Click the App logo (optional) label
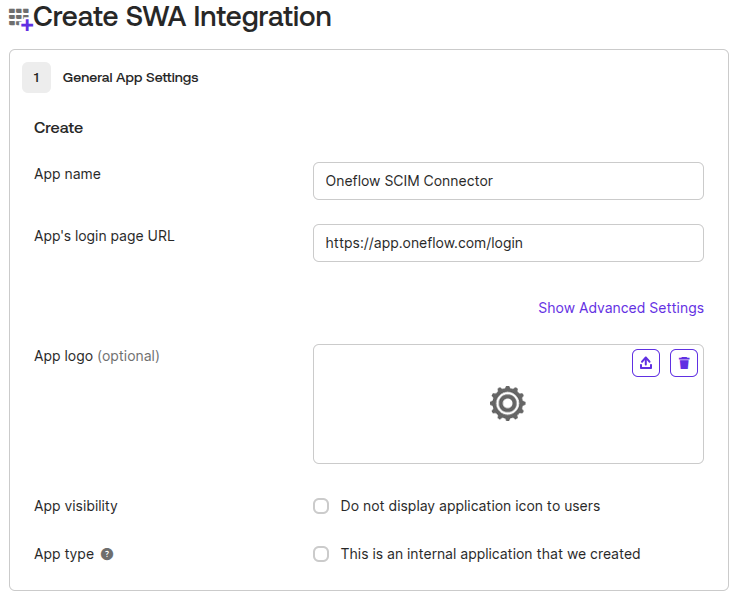The image size is (738, 599). [x=97, y=356]
